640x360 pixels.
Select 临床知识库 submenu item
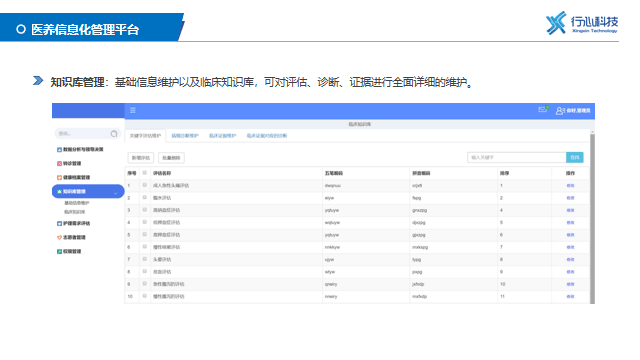(75, 212)
